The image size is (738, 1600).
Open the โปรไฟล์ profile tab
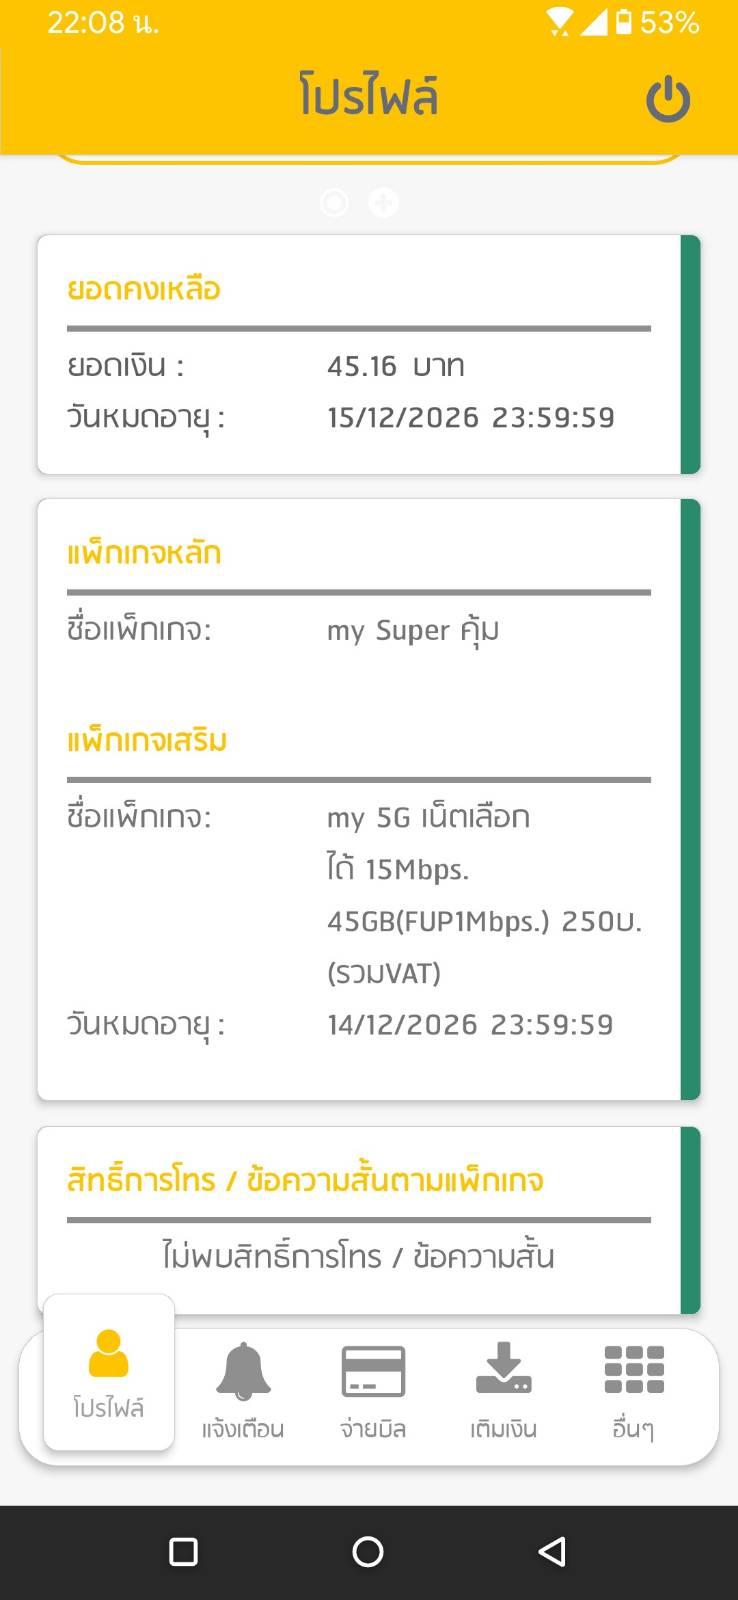pos(109,1372)
